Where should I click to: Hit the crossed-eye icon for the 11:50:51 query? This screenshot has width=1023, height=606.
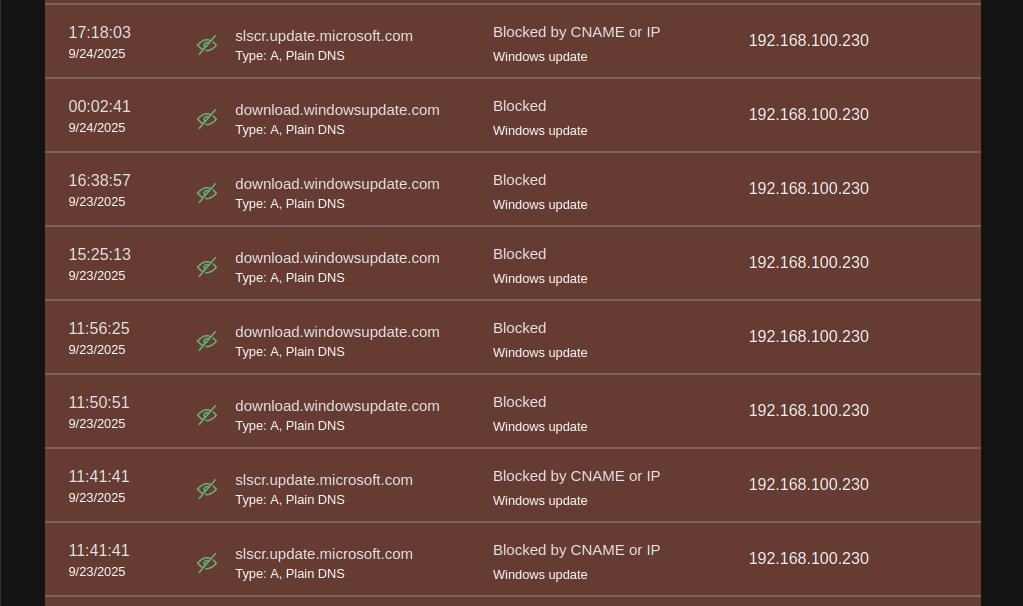(207, 415)
